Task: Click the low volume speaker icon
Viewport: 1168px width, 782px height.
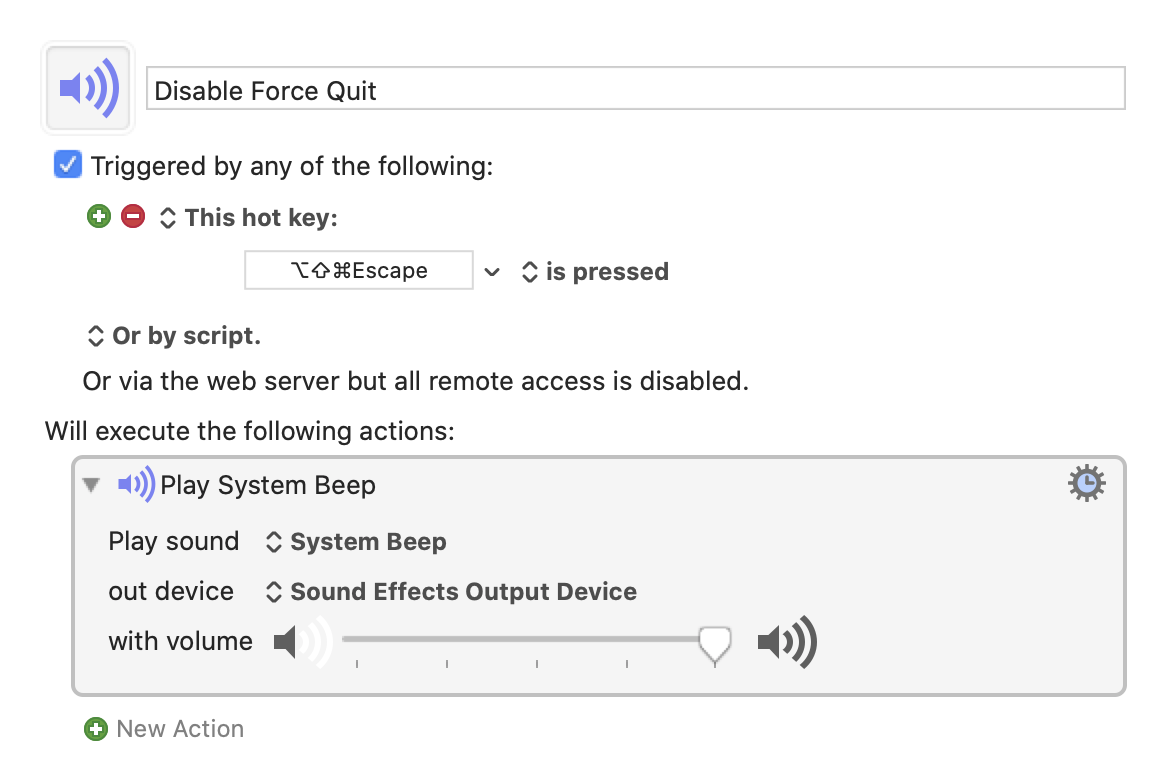Action: click(300, 641)
